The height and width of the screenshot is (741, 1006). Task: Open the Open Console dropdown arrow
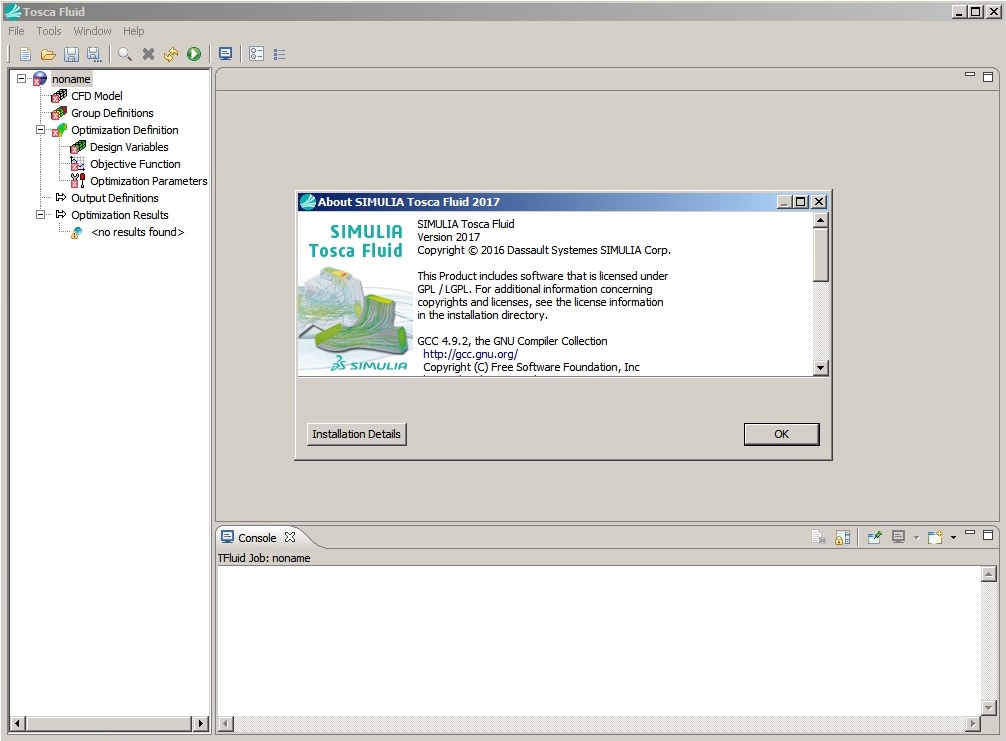pyautogui.click(x=953, y=538)
